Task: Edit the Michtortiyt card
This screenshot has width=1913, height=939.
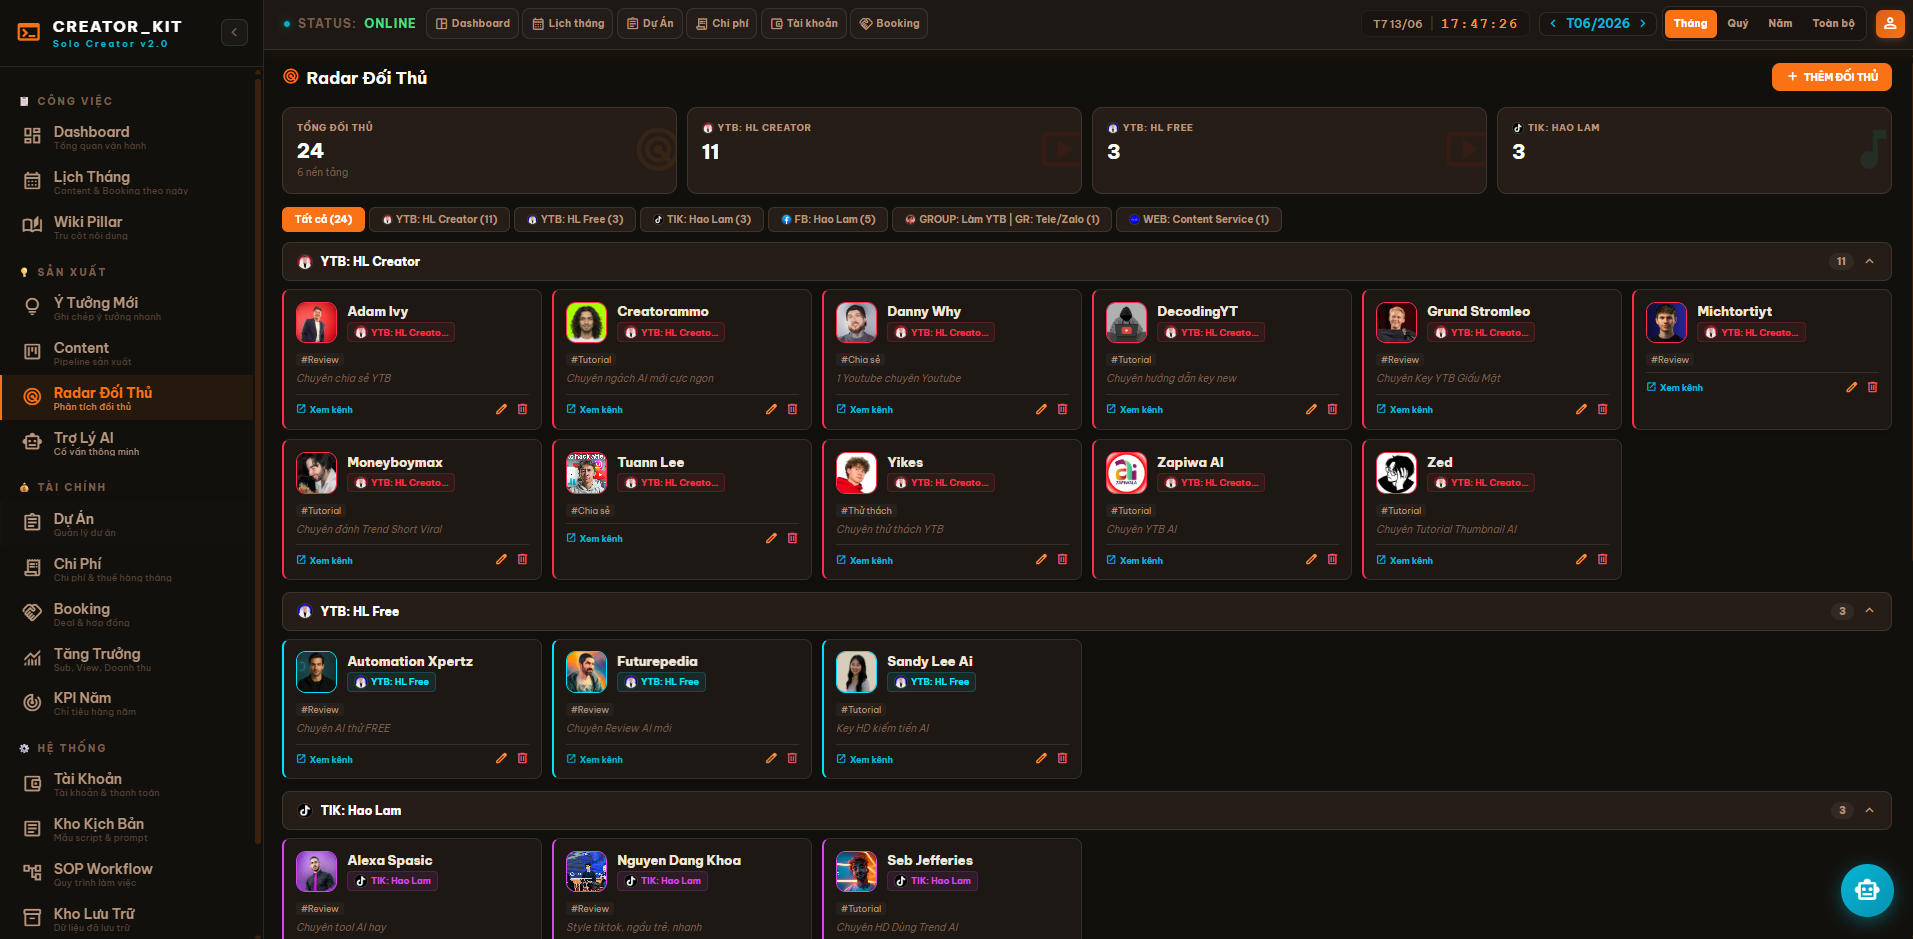Action: coord(1851,387)
